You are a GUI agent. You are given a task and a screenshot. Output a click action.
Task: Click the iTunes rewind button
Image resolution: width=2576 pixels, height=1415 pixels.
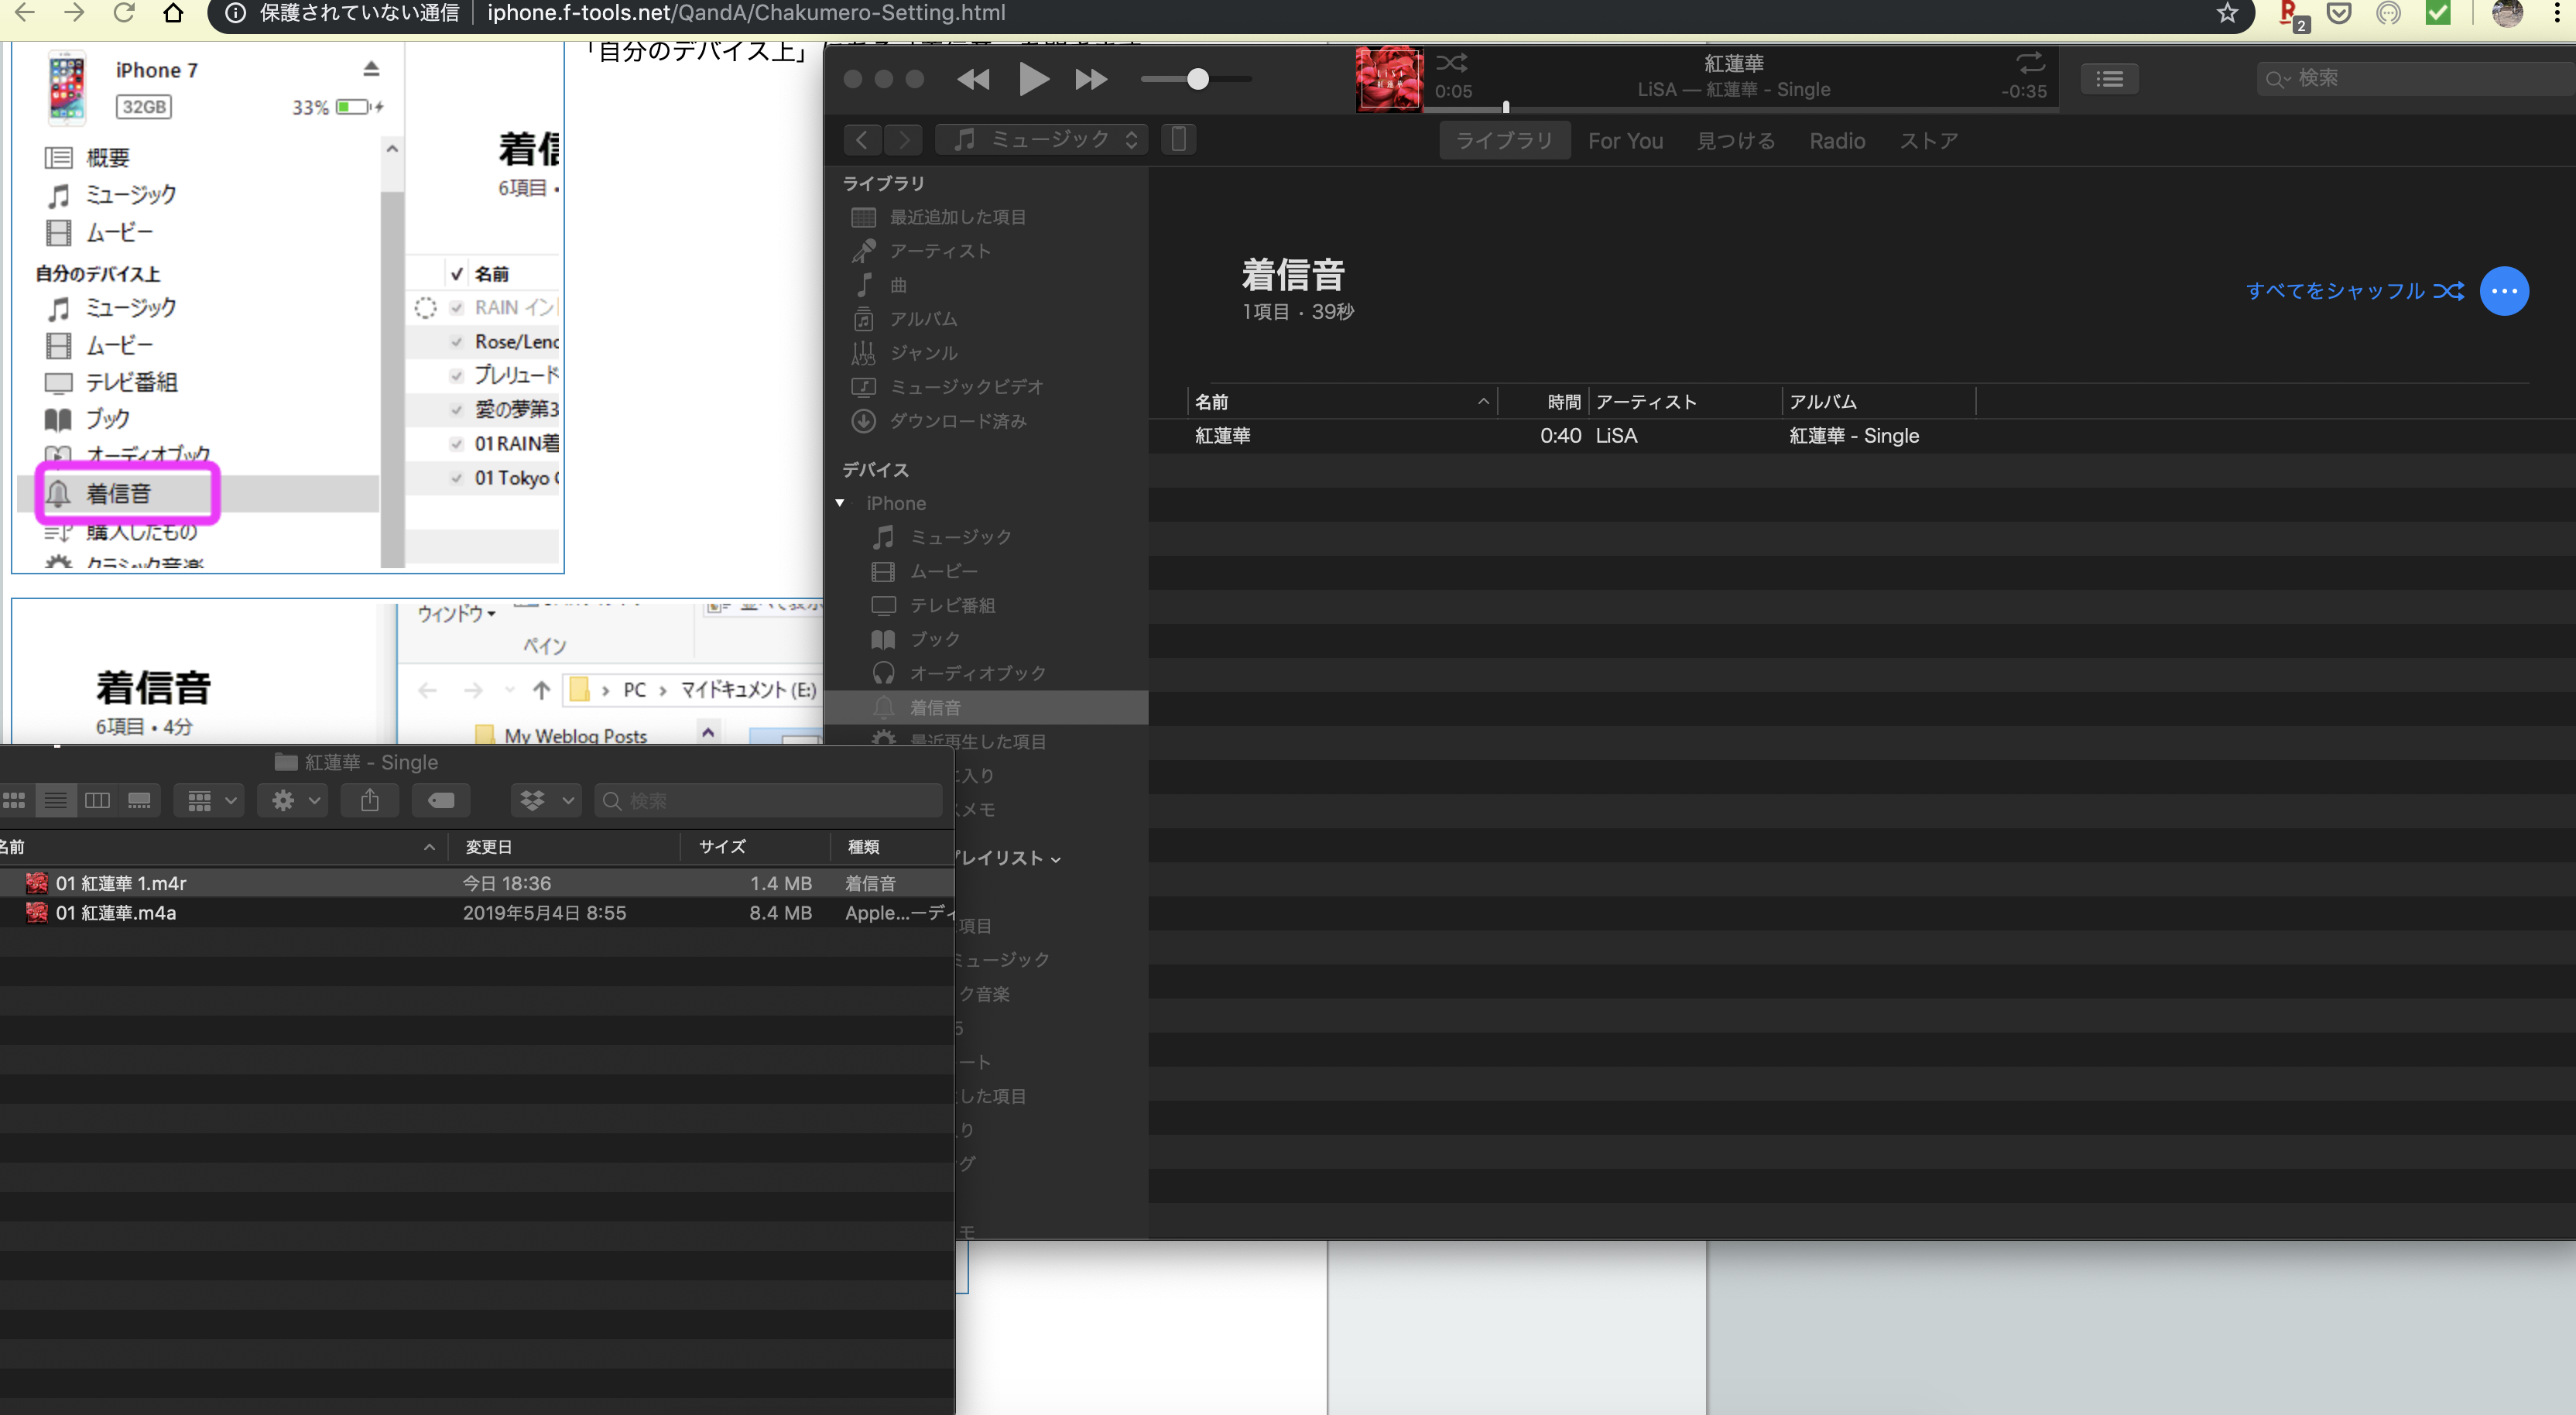pyautogui.click(x=973, y=79)
